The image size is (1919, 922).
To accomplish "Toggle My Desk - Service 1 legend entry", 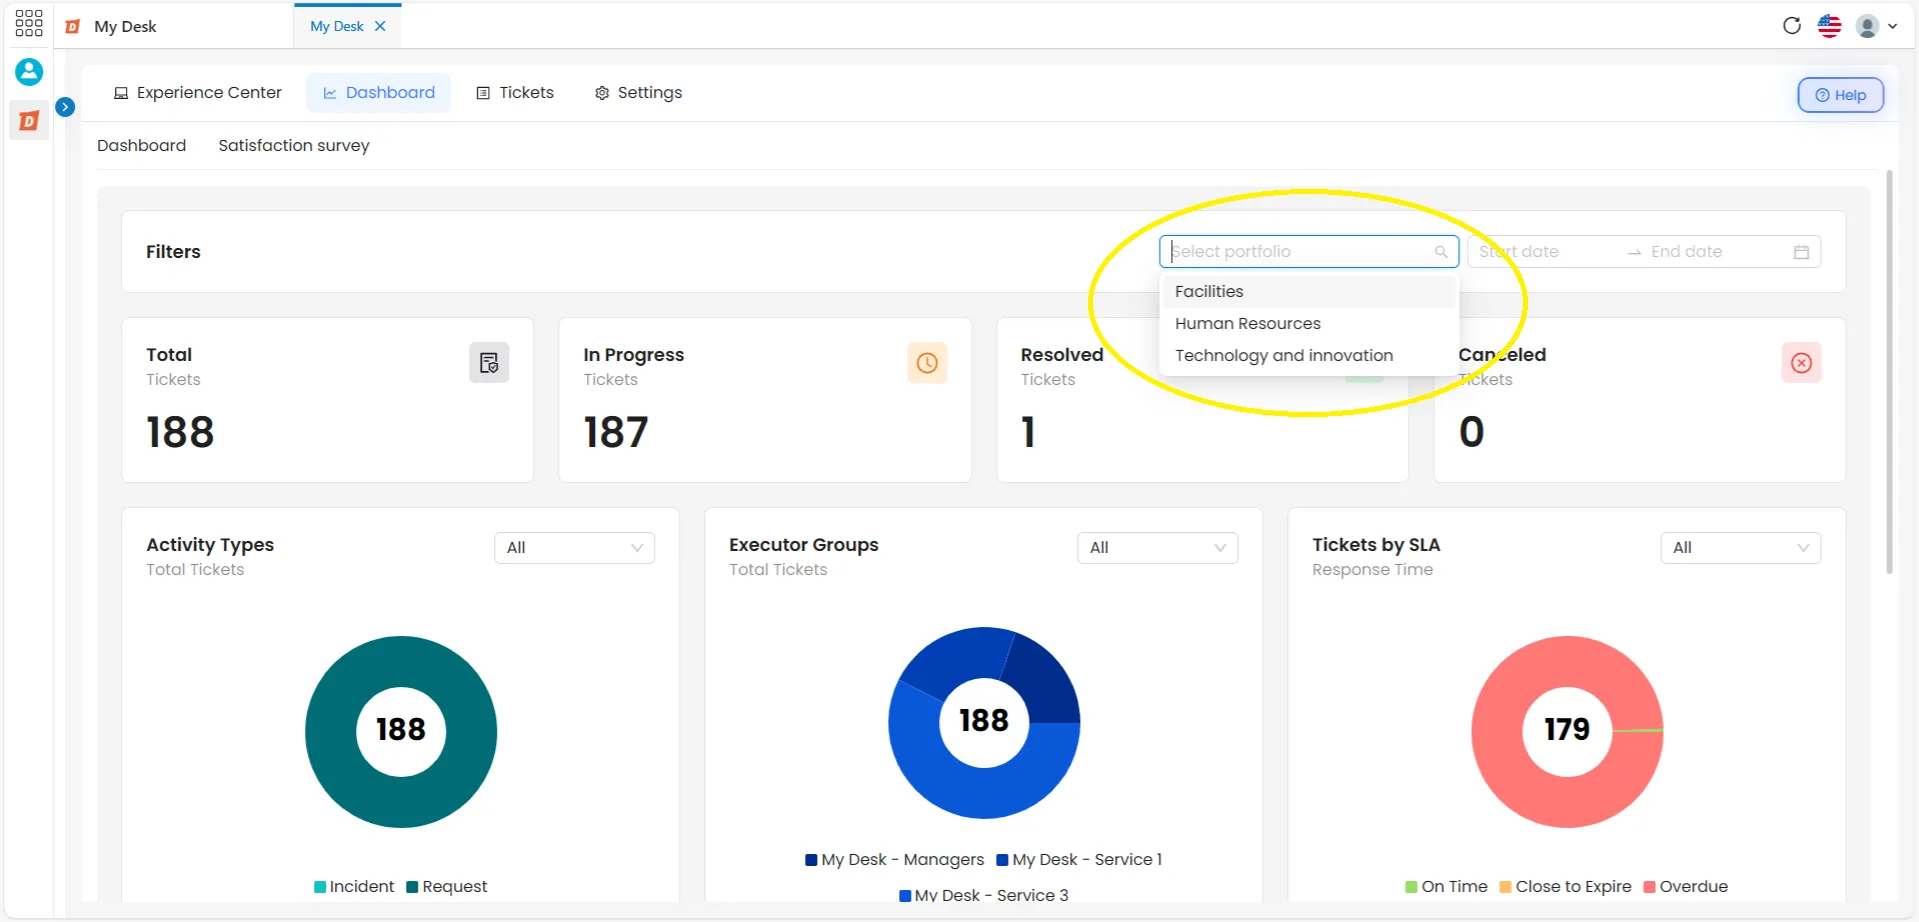I will tap(1079, 859).
